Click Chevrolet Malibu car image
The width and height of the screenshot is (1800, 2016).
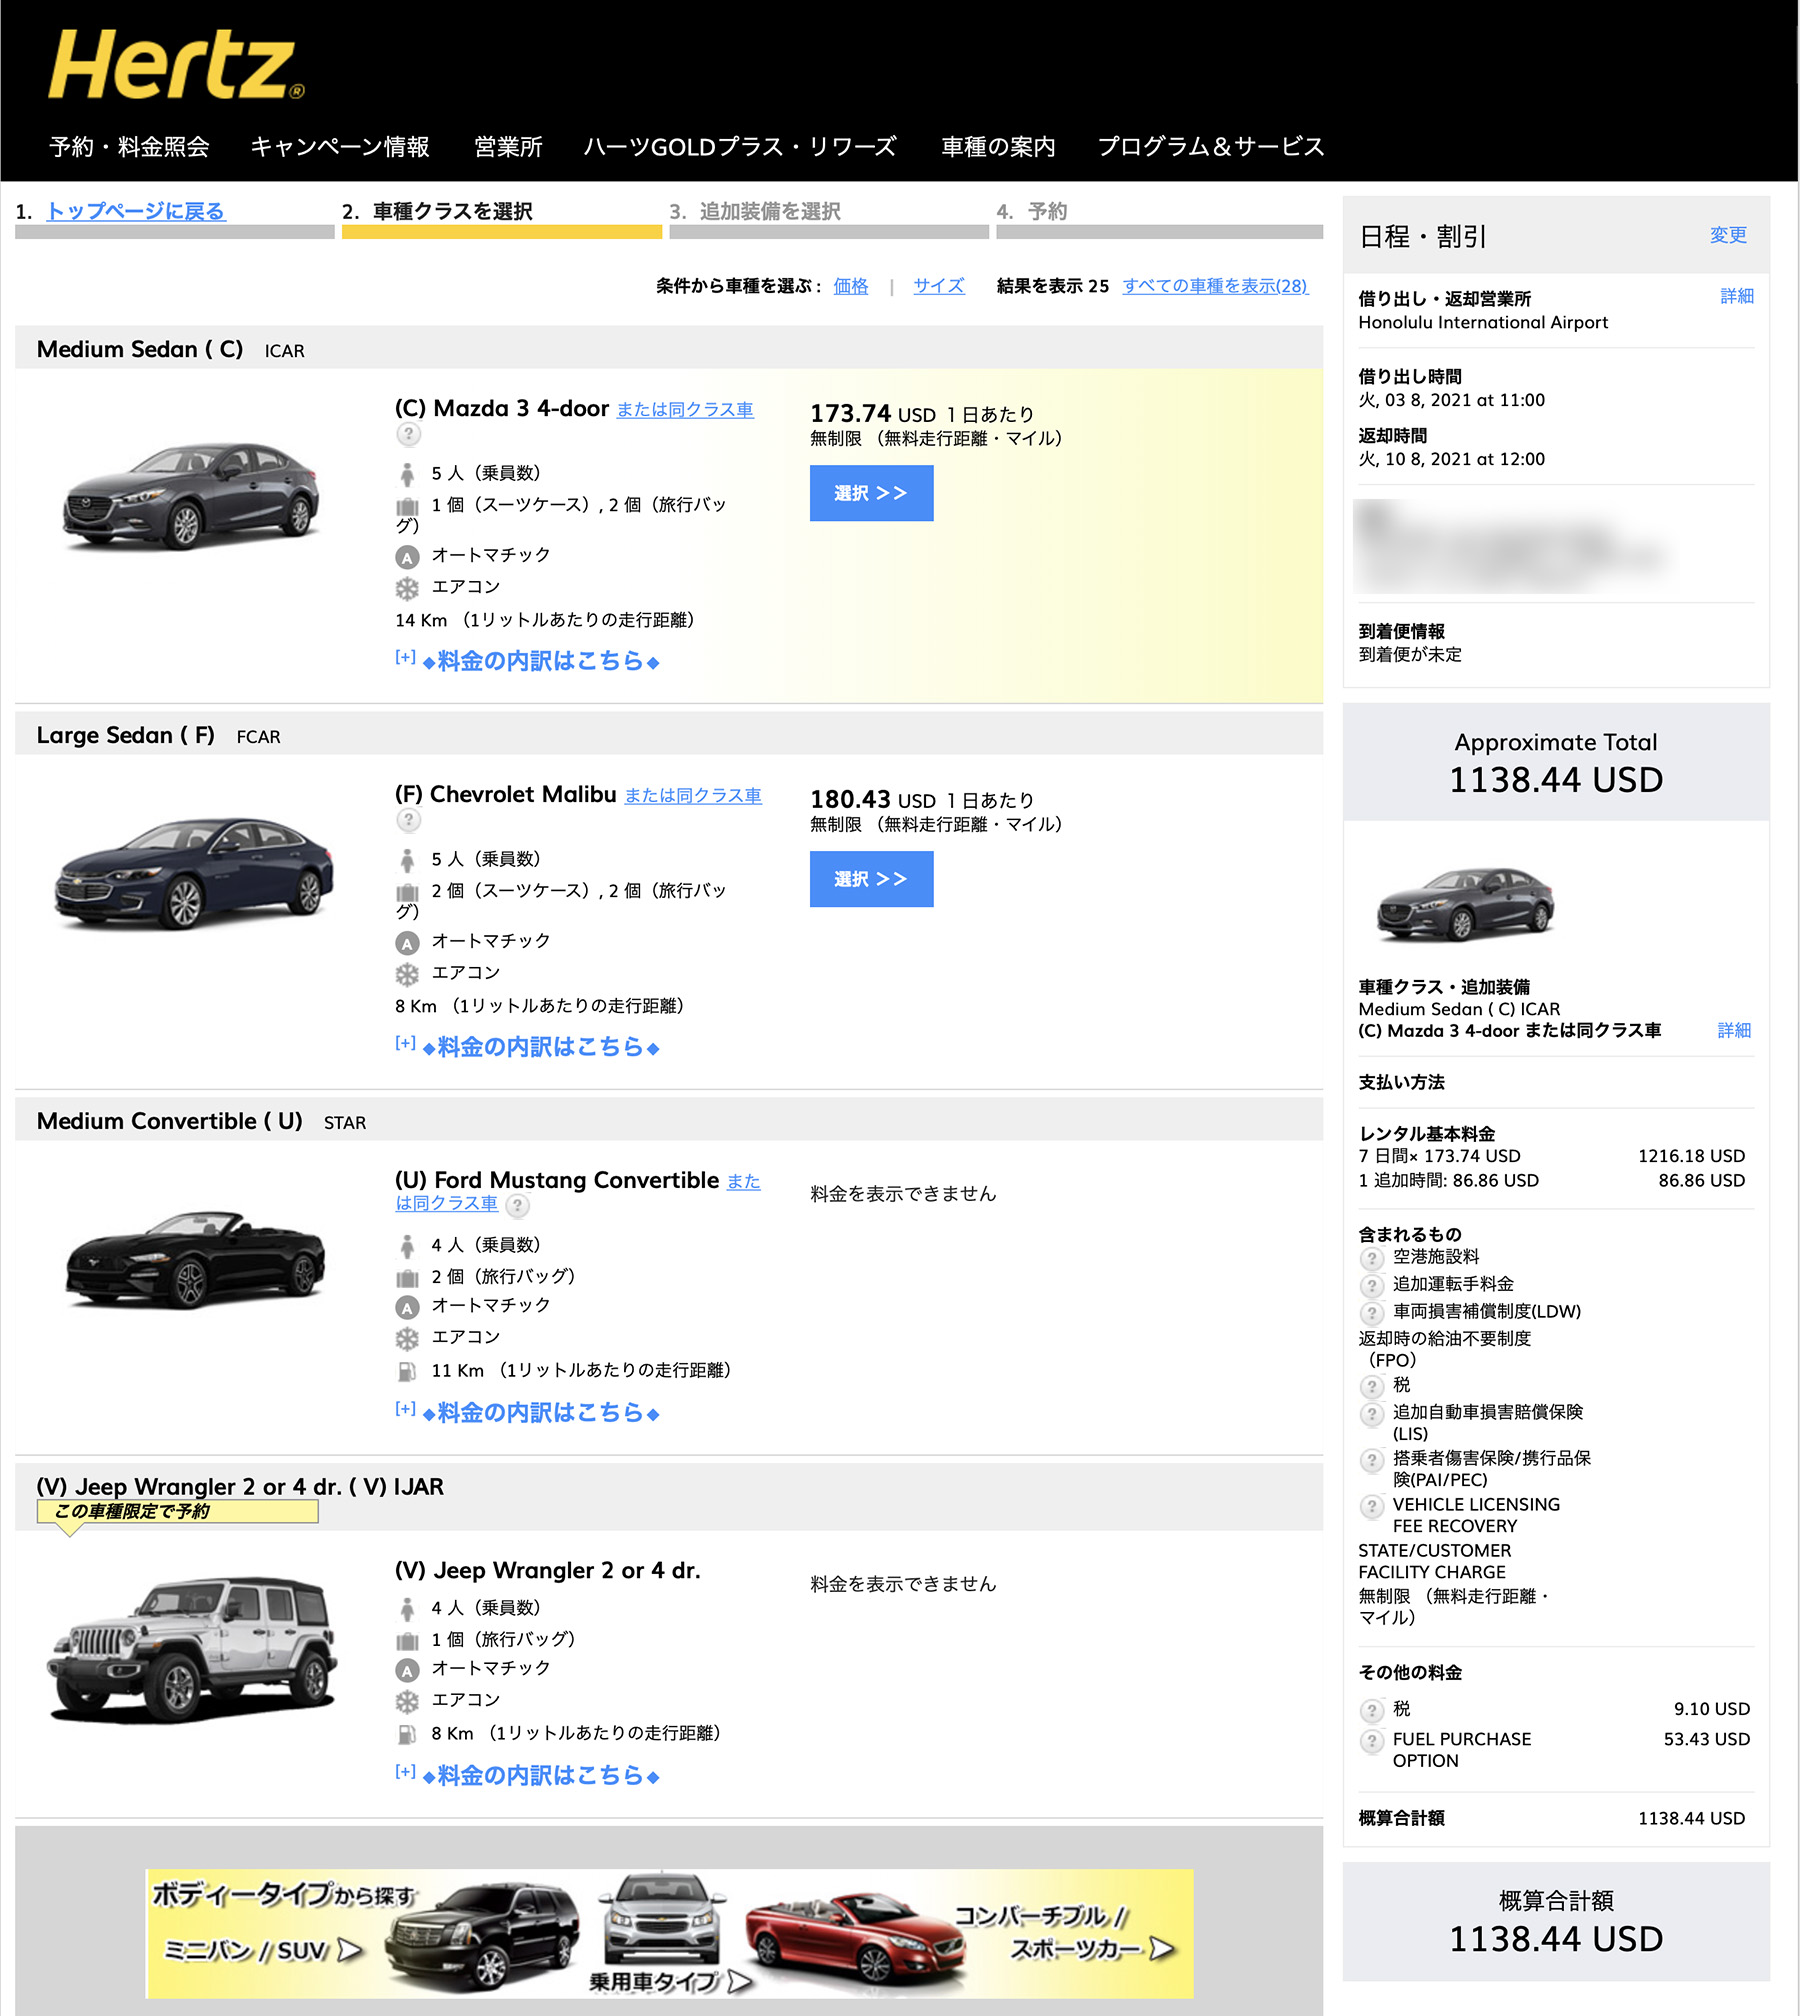pyautogui.click(x=193, y=873)
